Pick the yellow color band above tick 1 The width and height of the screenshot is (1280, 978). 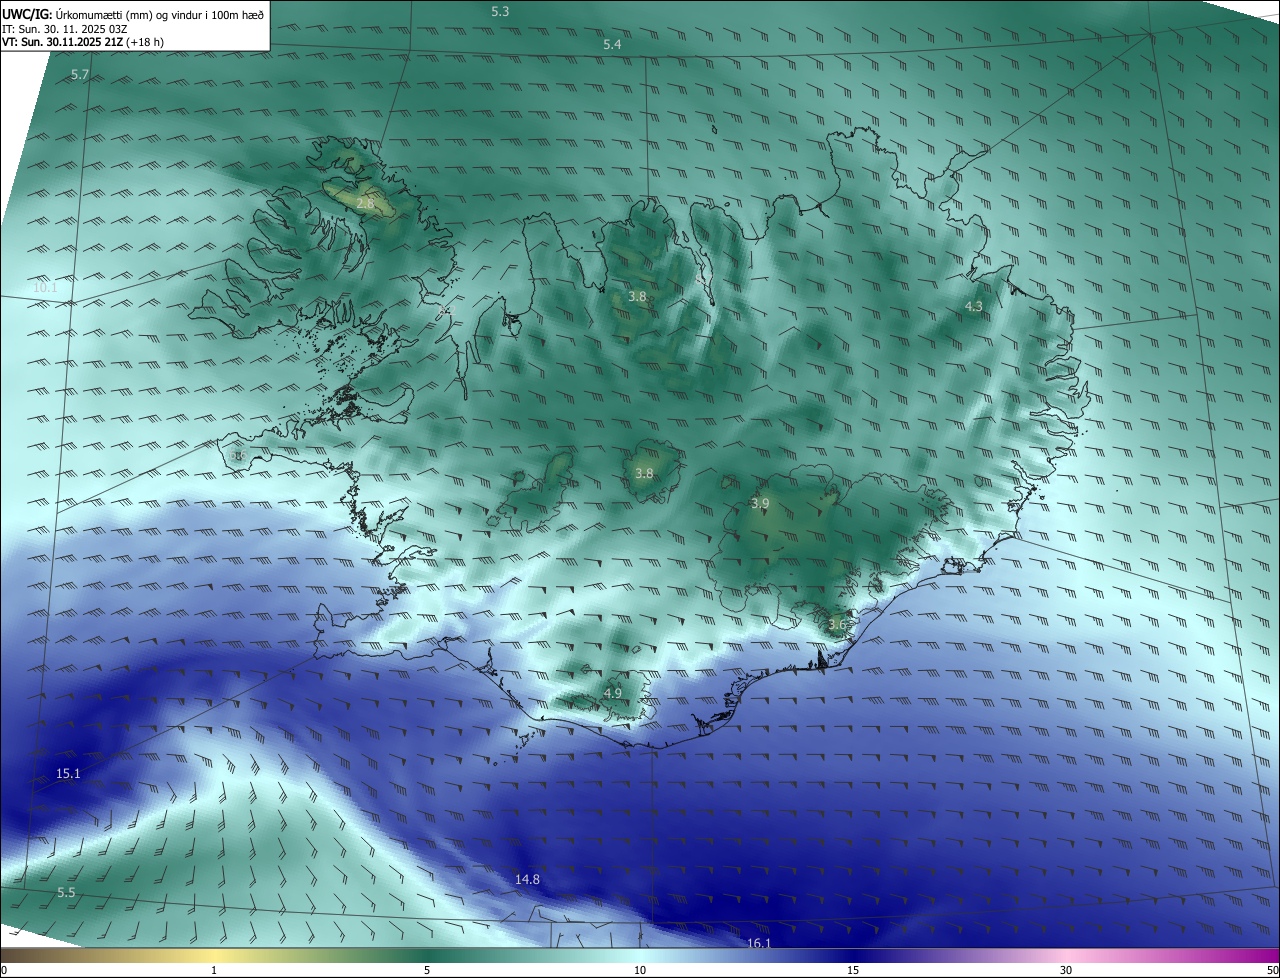pos(214,955)
